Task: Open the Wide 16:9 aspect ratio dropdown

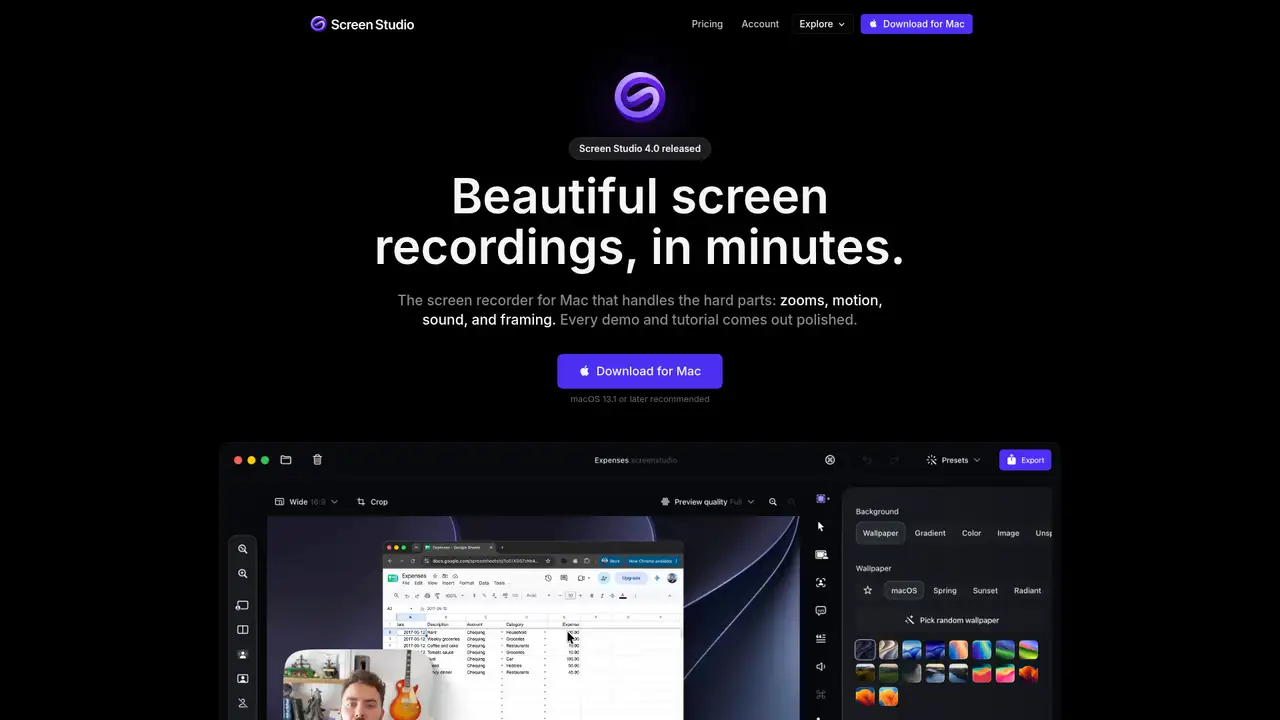Action: (306, 502)
